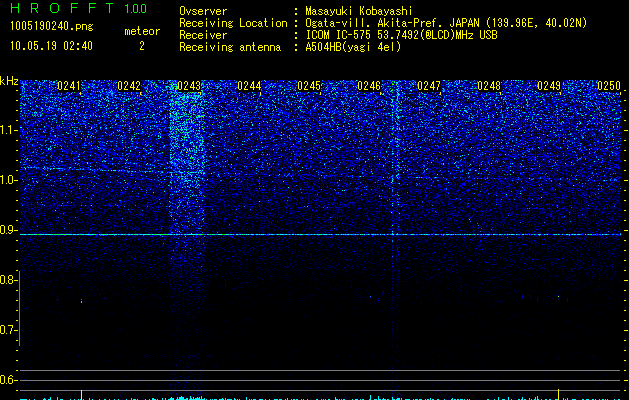The height and width of the screenshot is (400, 629).
Task: Click the 0248 time marker
Action: point(489,86)
